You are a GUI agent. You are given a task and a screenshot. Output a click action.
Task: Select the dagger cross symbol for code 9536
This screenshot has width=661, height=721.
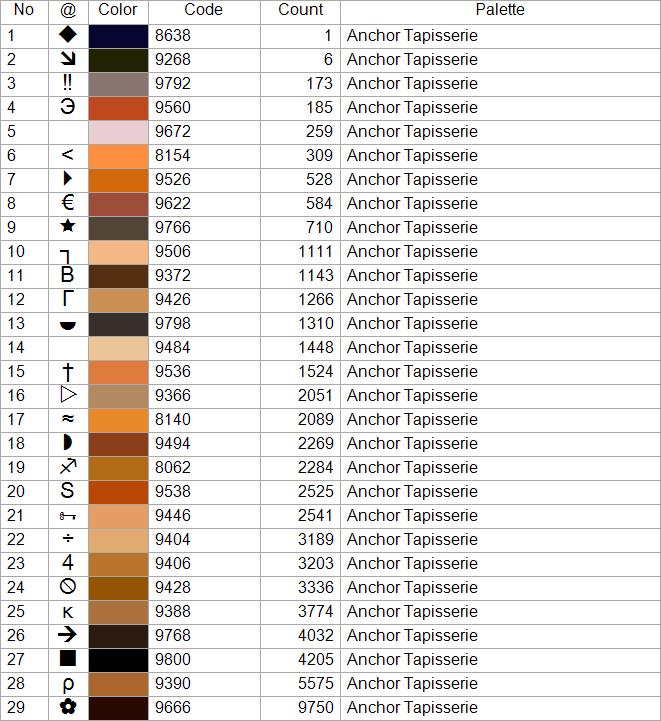coord(68,372)
